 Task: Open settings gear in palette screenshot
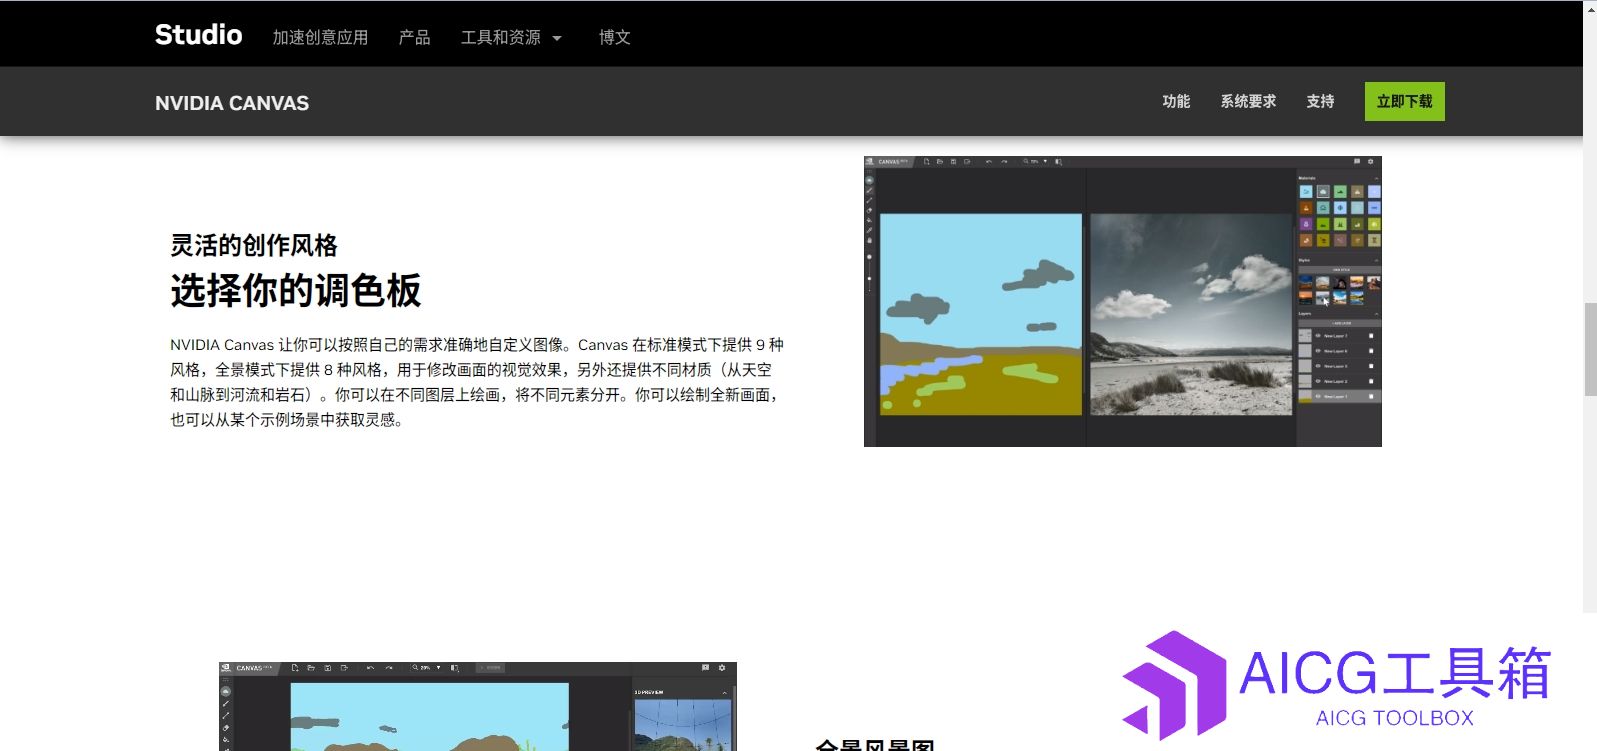click(x=1371, y=161)
